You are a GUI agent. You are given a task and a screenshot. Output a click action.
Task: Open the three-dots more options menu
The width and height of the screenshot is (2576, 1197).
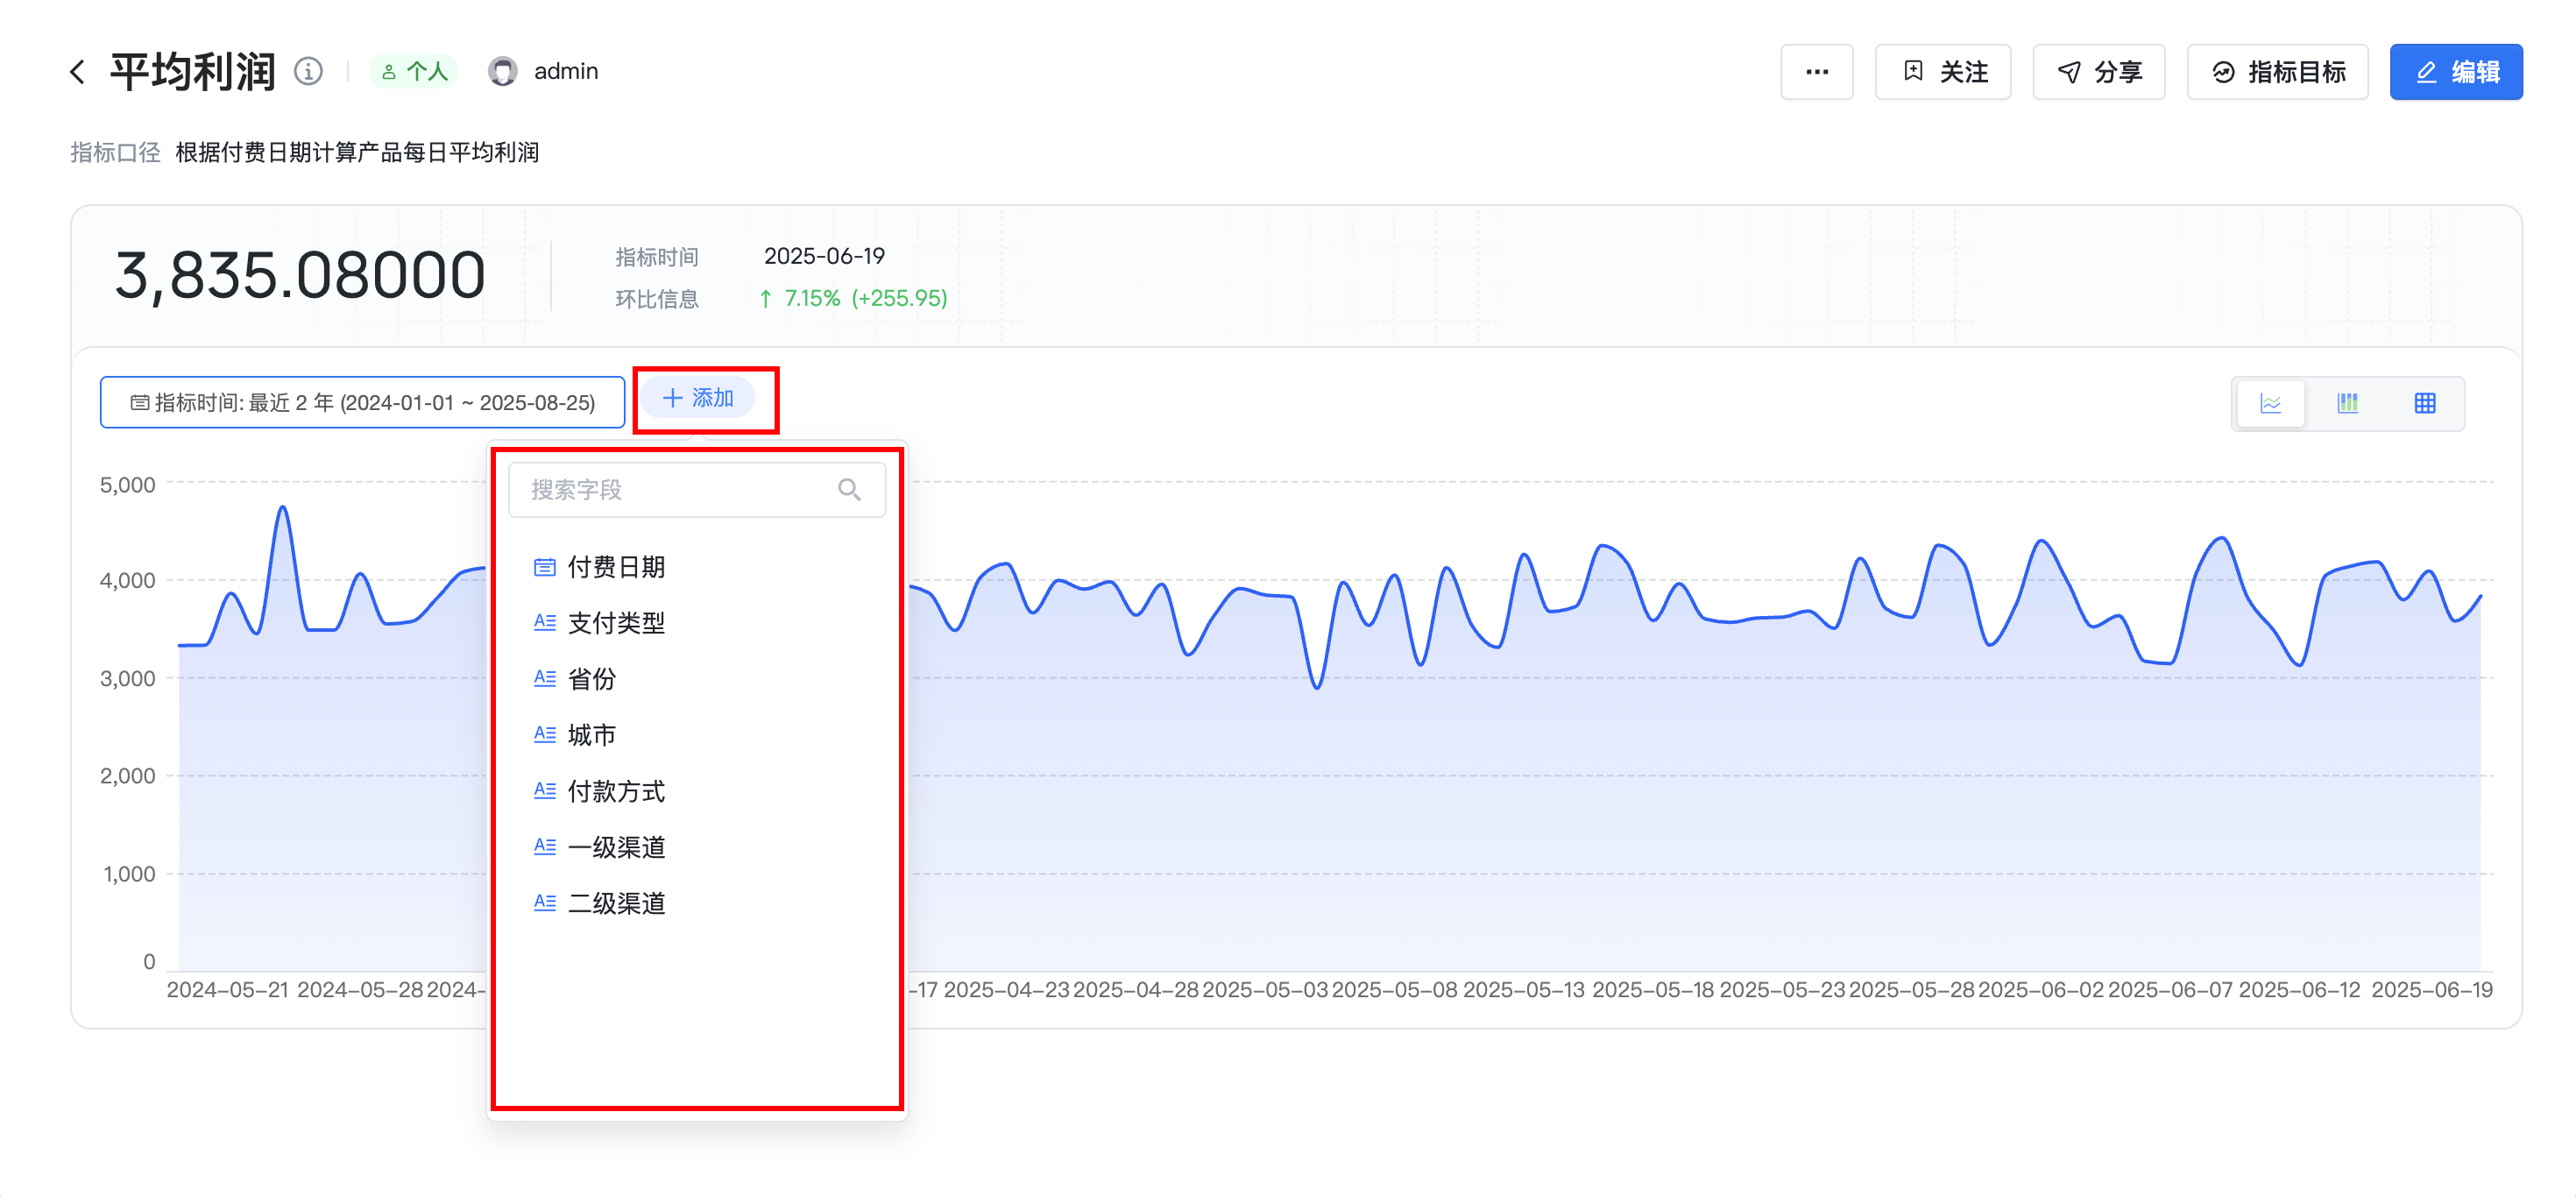point(1816,72)
